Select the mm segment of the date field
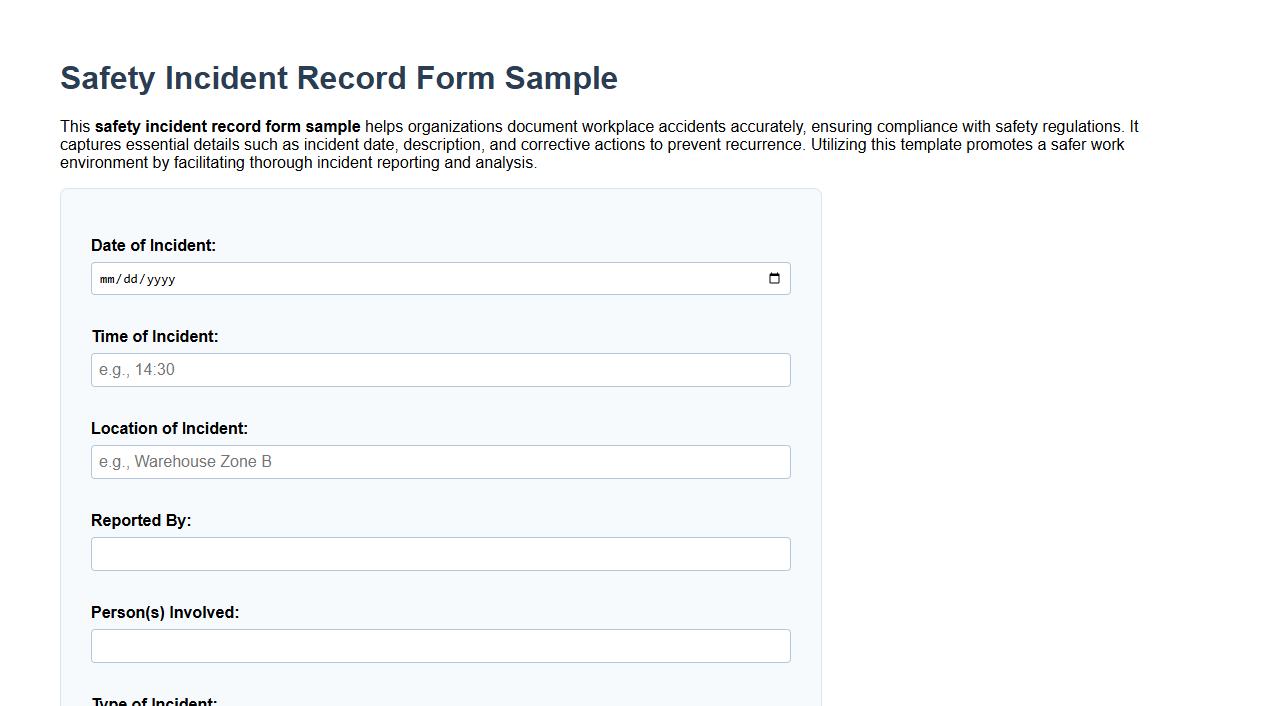 click(108, 279)
